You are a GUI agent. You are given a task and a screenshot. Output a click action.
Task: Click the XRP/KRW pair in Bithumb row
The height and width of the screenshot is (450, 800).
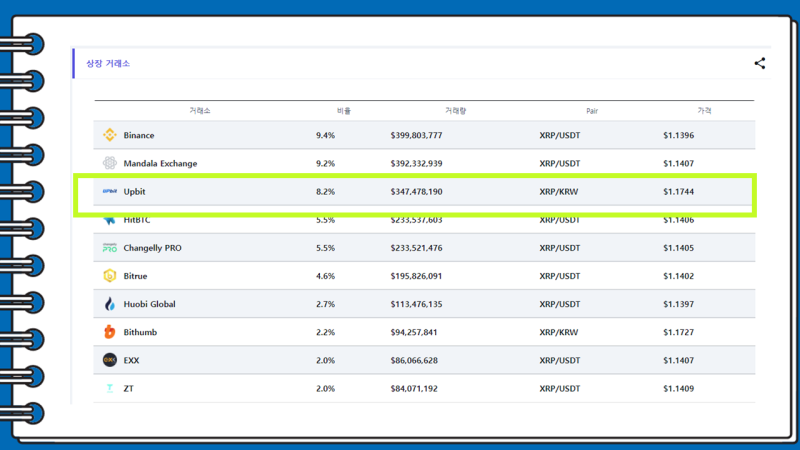coord(559,332)
